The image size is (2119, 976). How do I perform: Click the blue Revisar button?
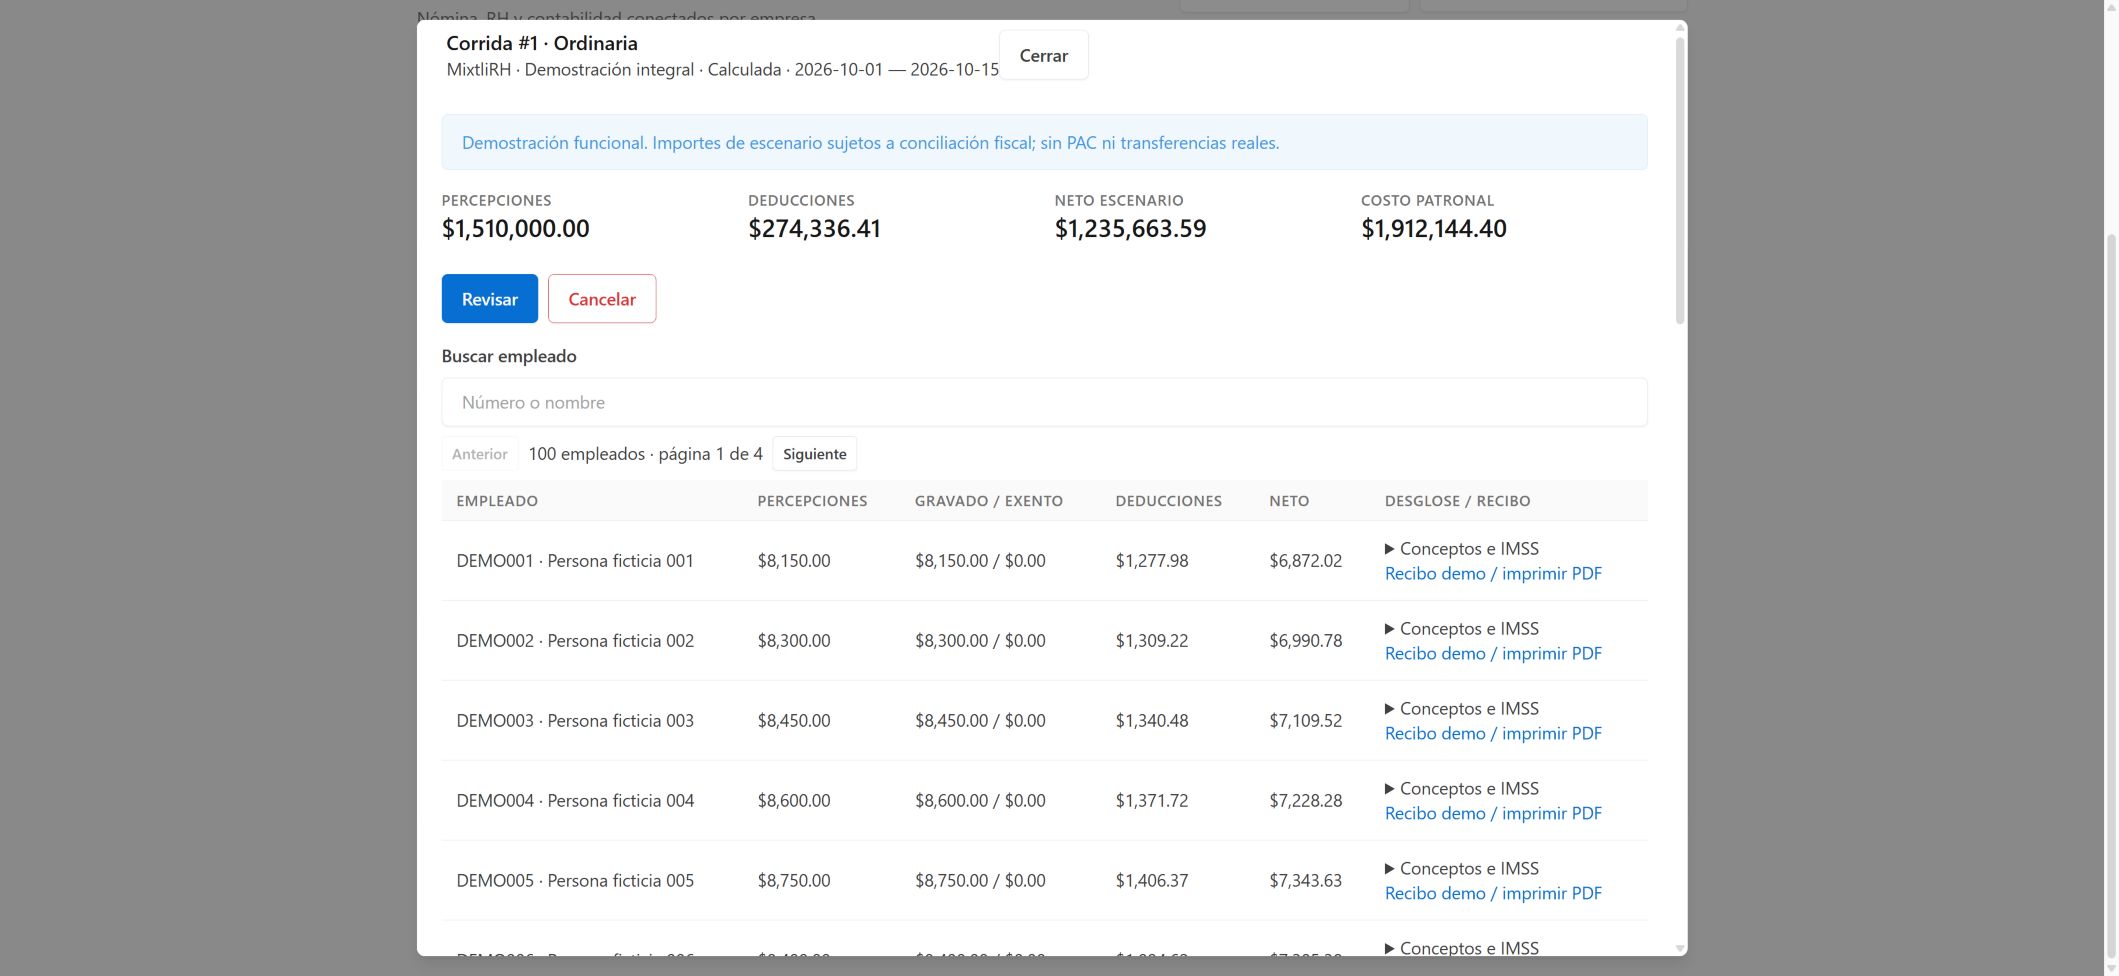coord(490,299)
